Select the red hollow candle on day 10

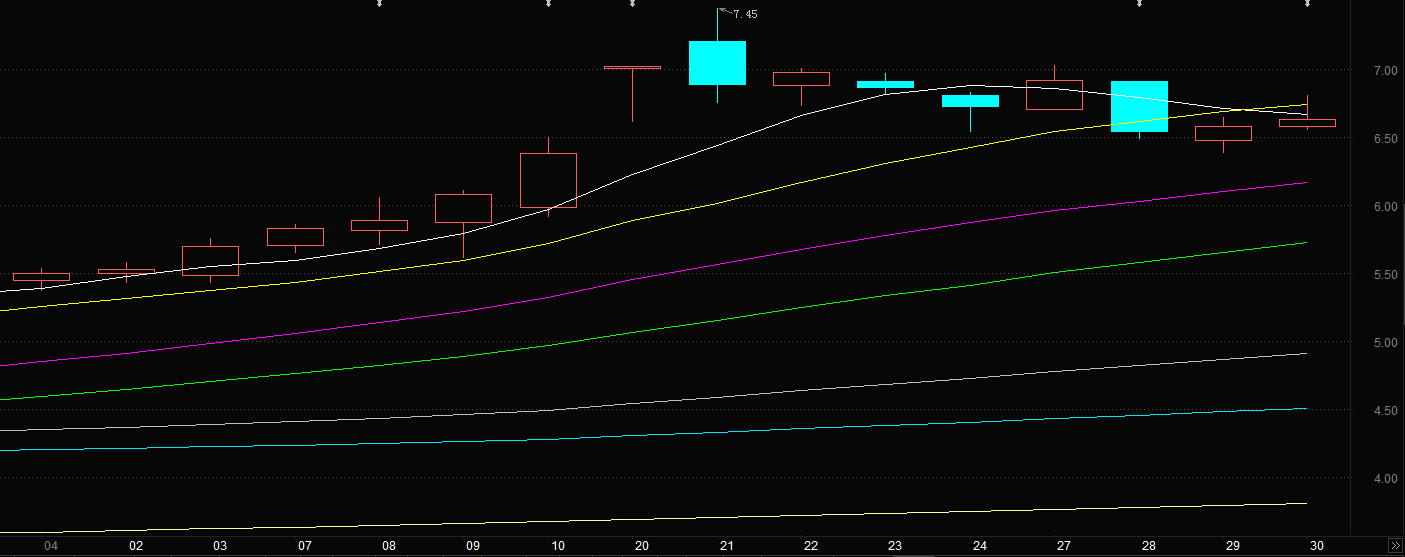548,180
